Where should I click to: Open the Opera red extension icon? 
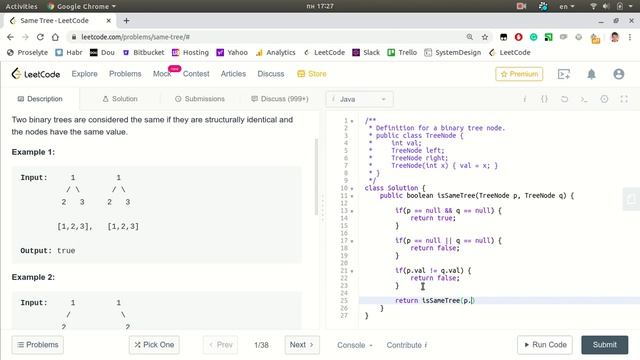pyautogui.click(x=518, y=37)
